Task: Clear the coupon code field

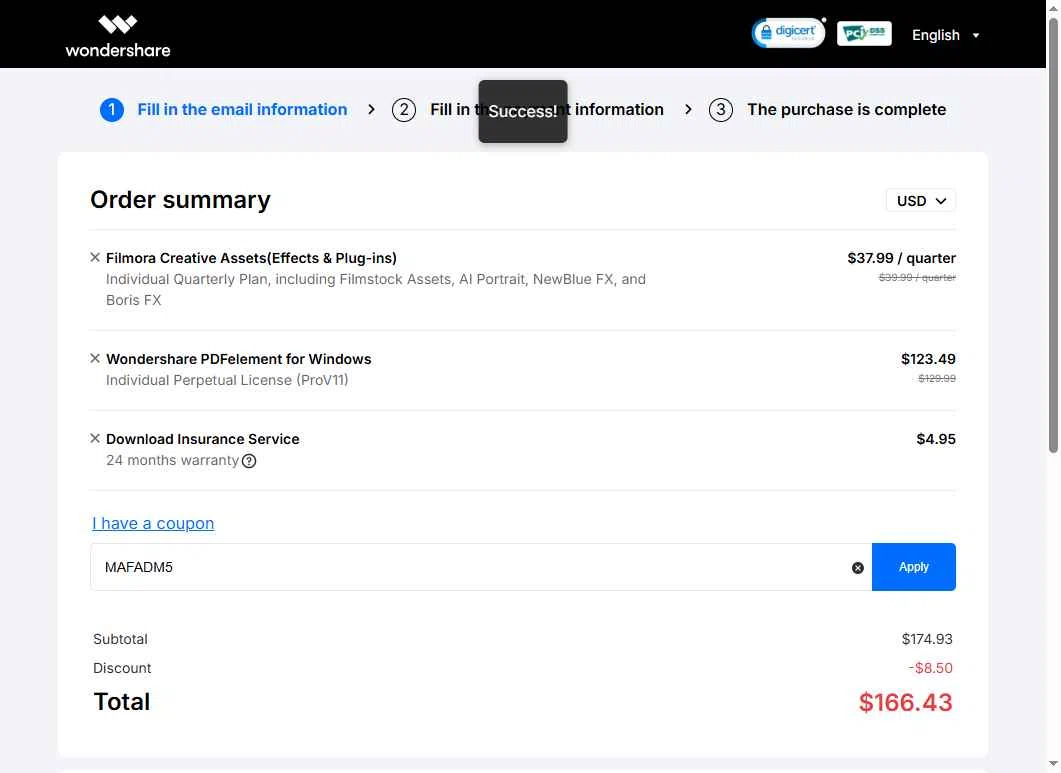Action: [x=857, y=568]
